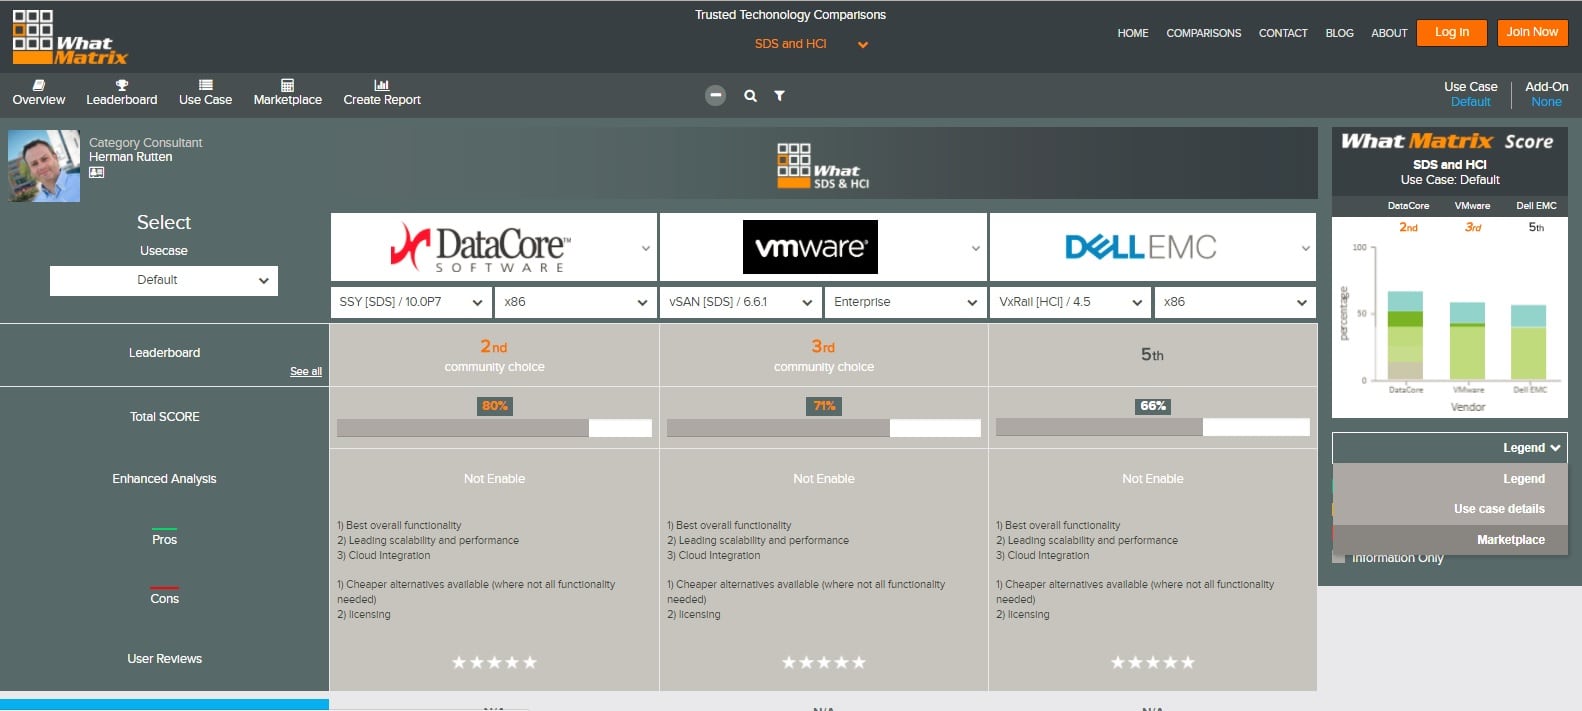Image resolution: width=1582 pixels, height=711 pixels.
Task: Open the vSAN [SDS] / 6.6.1 dropdown
Action: pos(740,302)
